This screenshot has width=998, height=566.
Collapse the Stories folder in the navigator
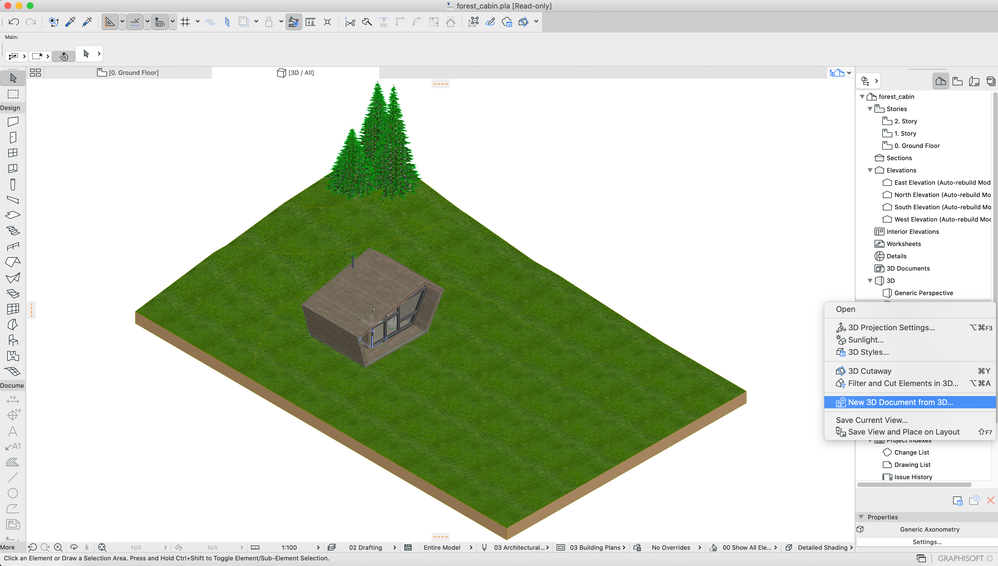pyautogui.click(x=870, y=109)
